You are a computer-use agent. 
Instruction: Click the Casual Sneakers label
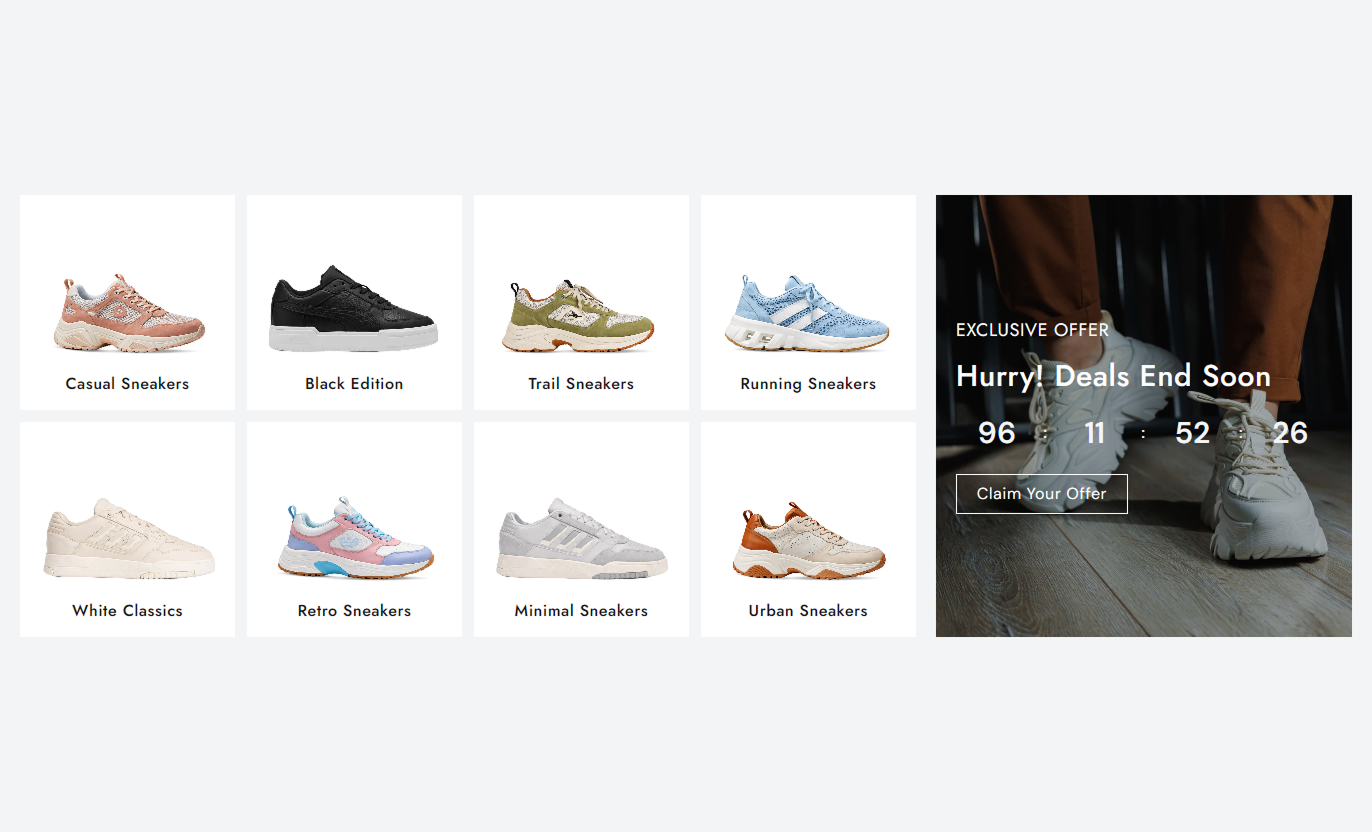click(127, 384)
